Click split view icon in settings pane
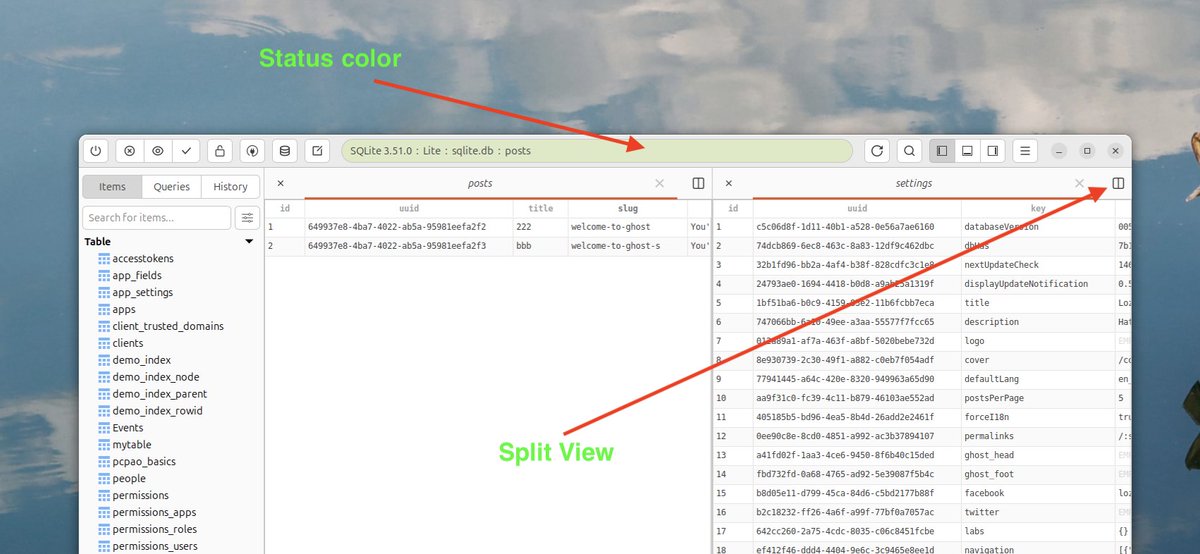This screenshot has height=554, width=1200. click(1118, 183)
